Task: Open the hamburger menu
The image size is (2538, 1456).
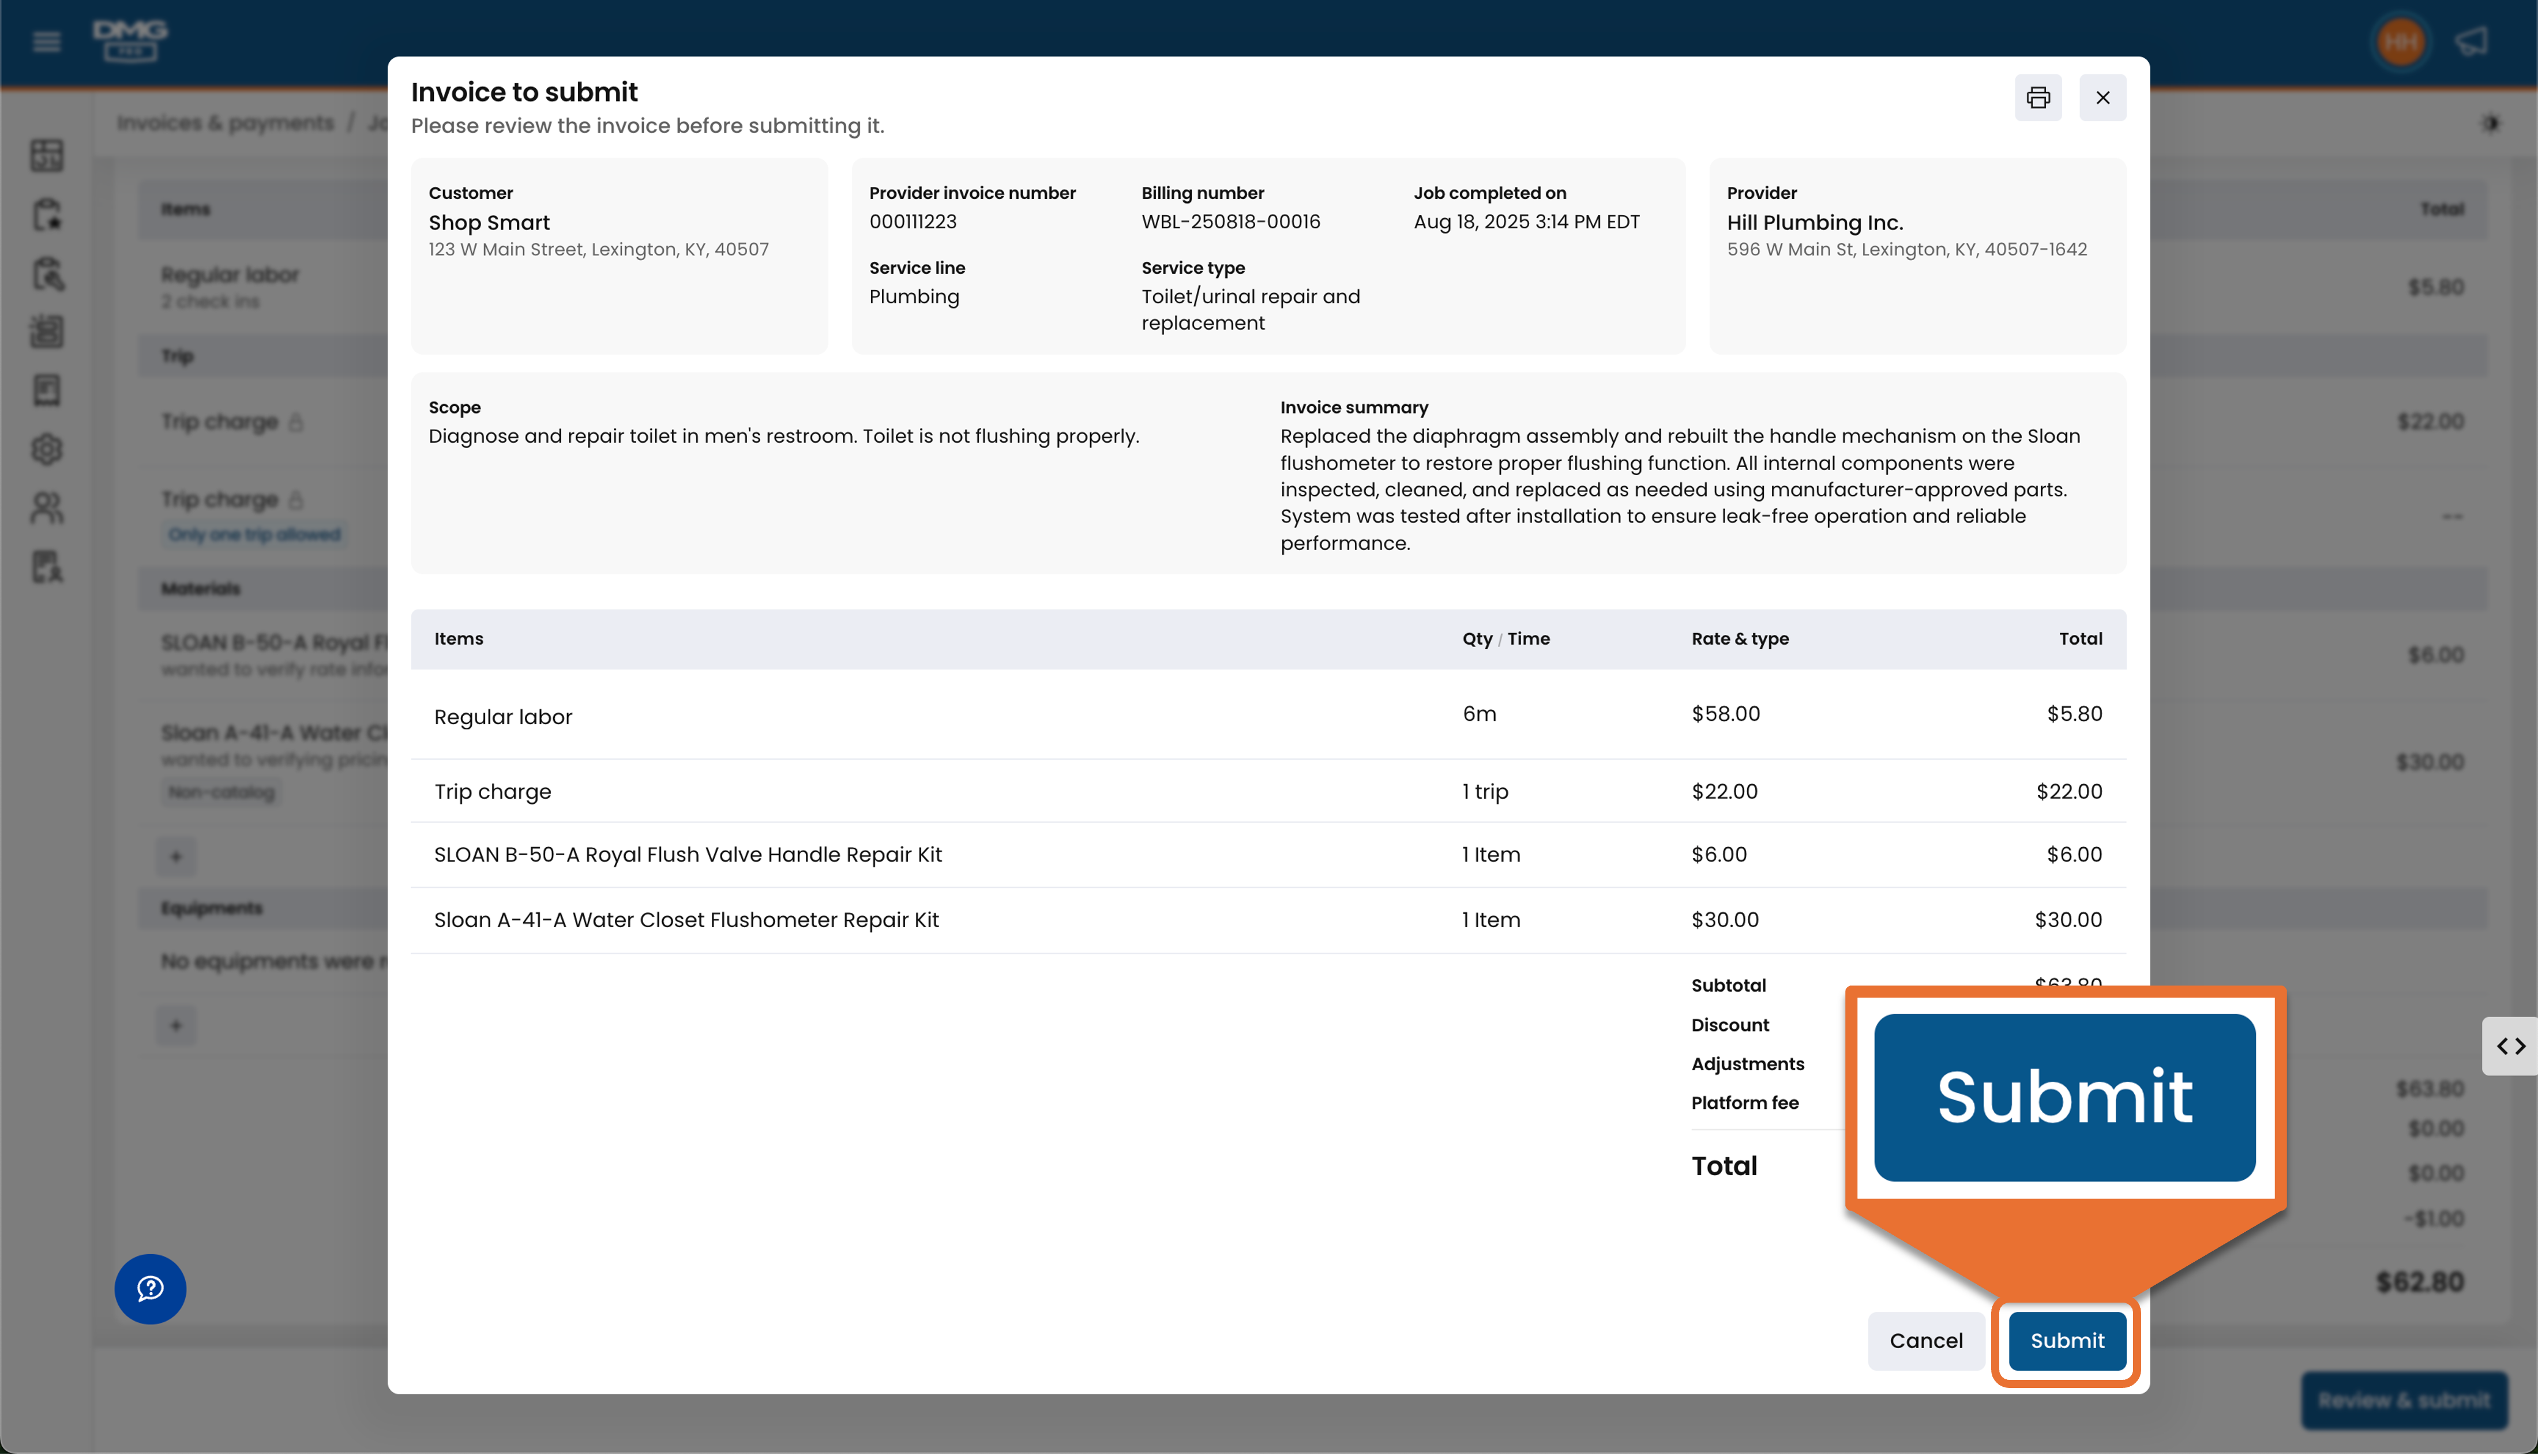Action: 46,41
